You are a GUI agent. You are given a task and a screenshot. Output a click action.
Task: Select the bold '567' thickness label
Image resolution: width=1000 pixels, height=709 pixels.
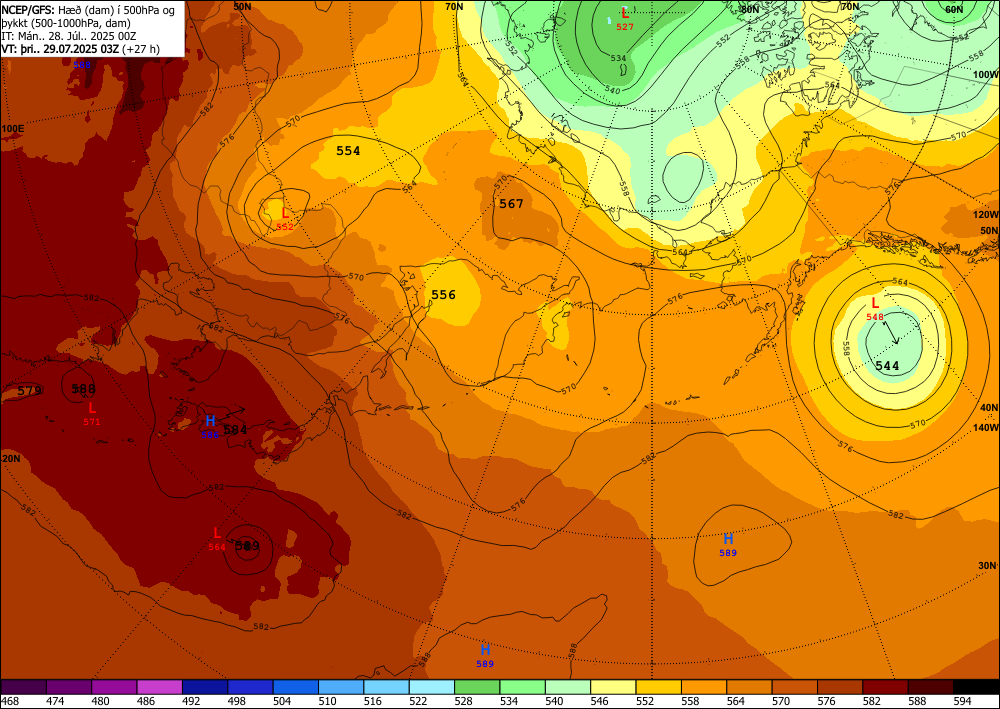coord(511,203)
